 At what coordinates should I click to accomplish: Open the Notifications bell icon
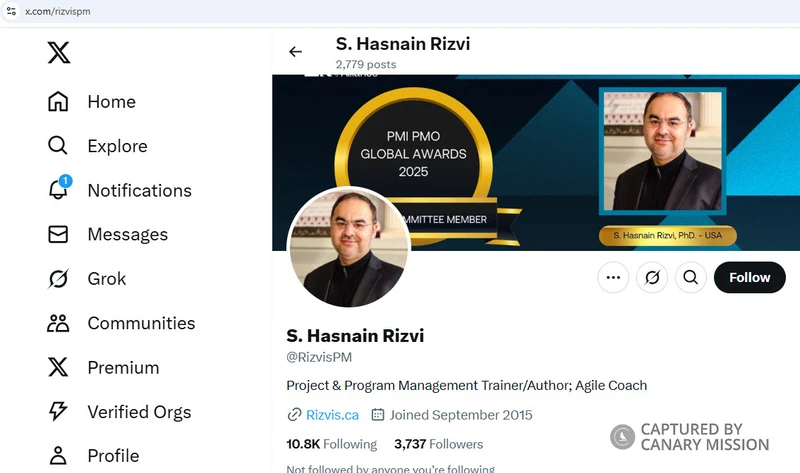coord(58,190)
